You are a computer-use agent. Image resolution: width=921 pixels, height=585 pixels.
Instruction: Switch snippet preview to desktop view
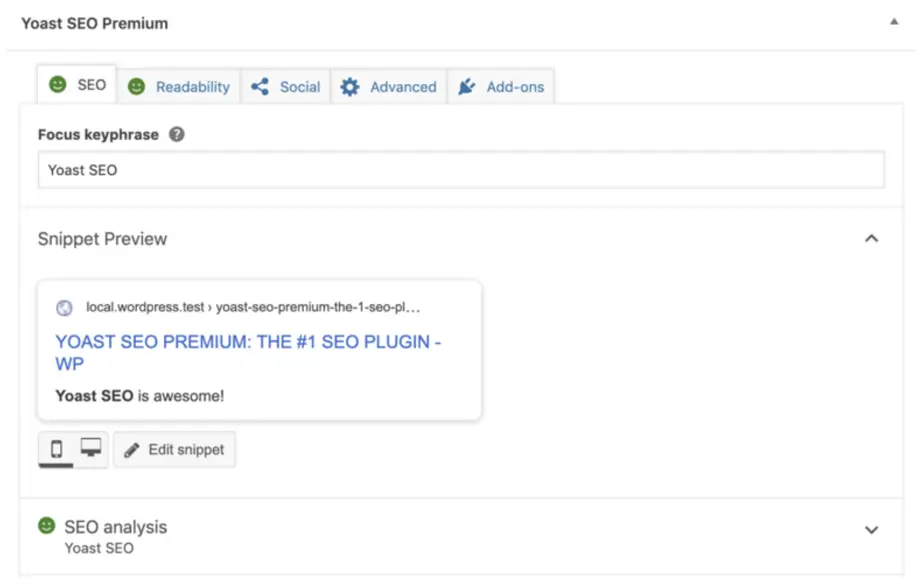90,448
